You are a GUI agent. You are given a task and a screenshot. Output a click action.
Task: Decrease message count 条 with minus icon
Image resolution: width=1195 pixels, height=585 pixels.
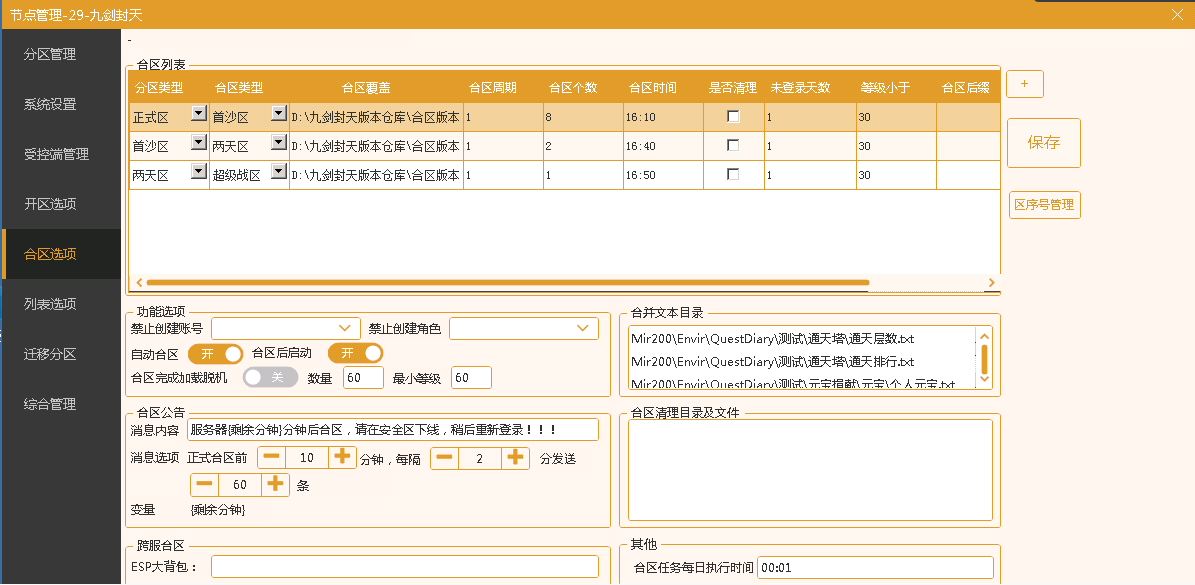click(x=205, y=484)
